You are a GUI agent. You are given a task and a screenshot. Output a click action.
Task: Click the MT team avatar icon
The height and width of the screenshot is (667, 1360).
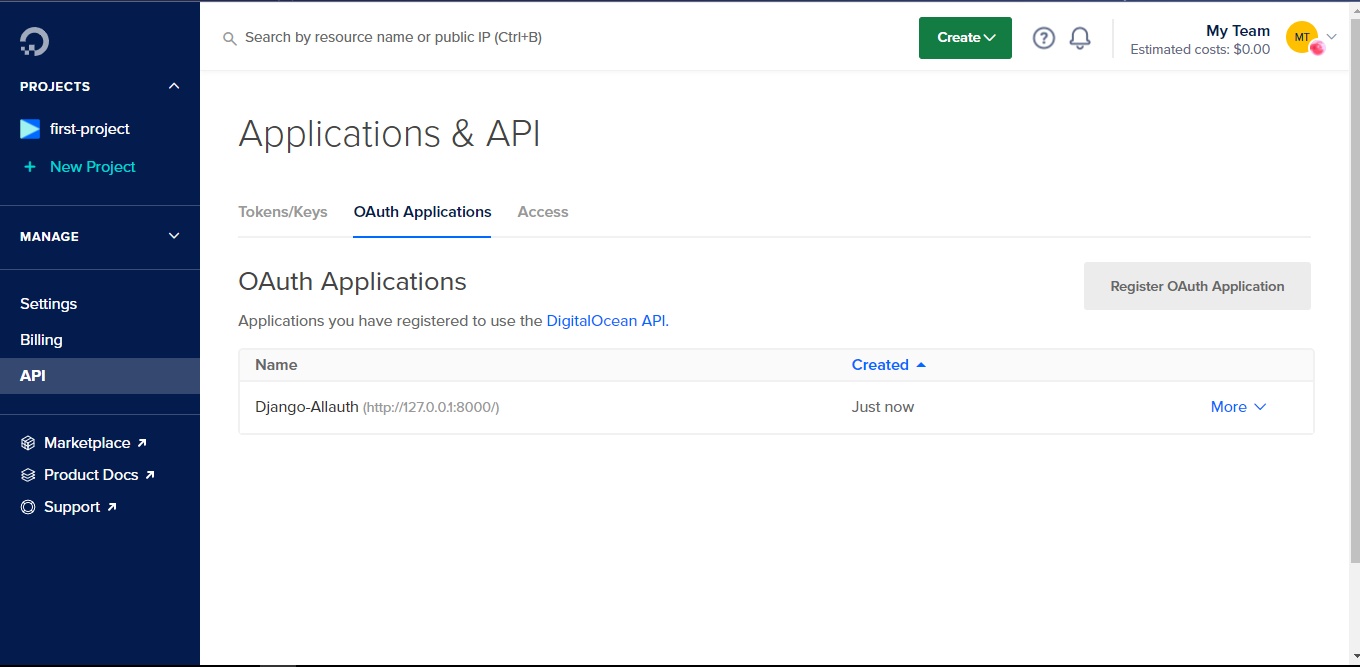pyautogui.click(x=1302, y=37)
